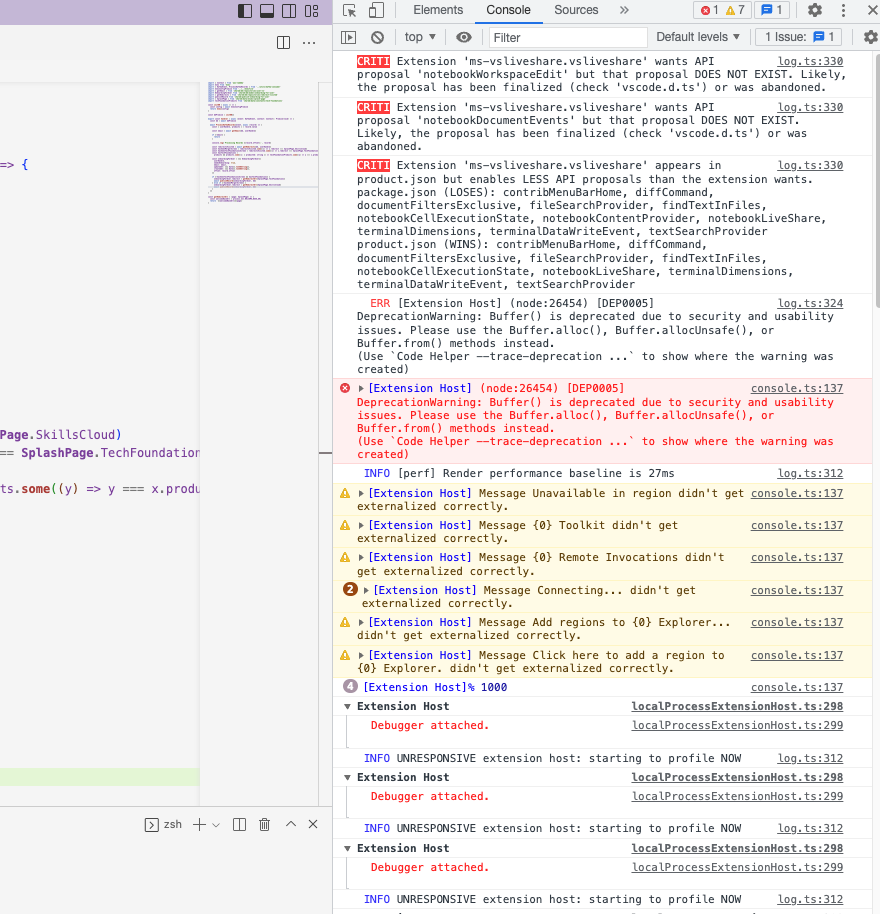Create a live expression with eye icon

[464, 37]
